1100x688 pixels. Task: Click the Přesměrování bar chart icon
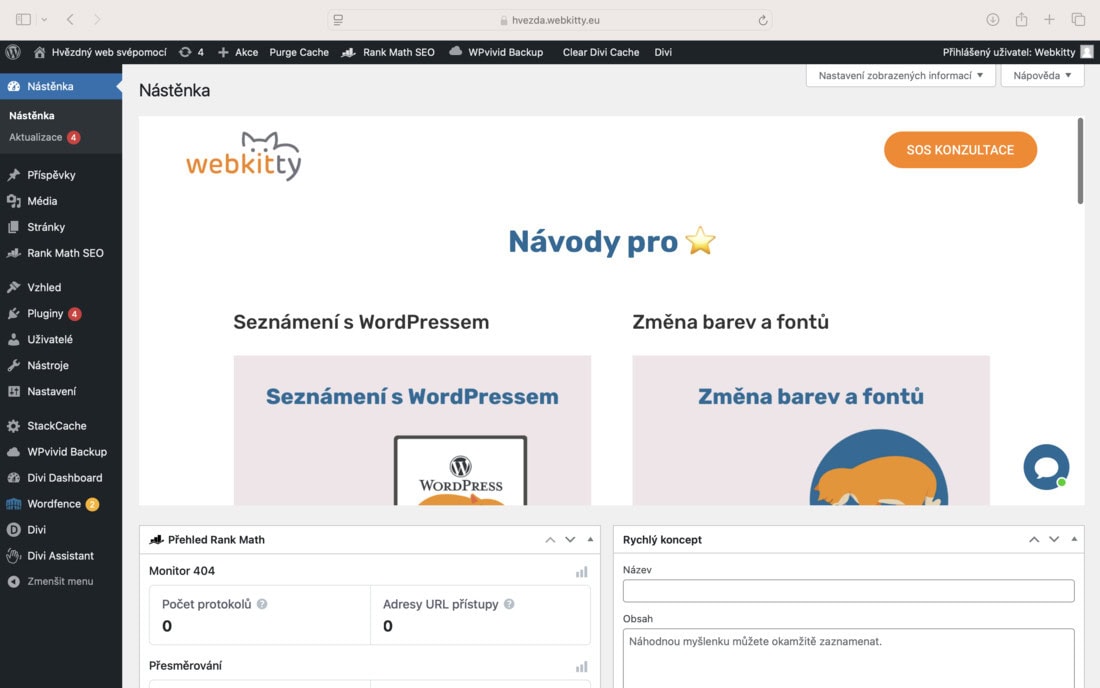[582, 666]
